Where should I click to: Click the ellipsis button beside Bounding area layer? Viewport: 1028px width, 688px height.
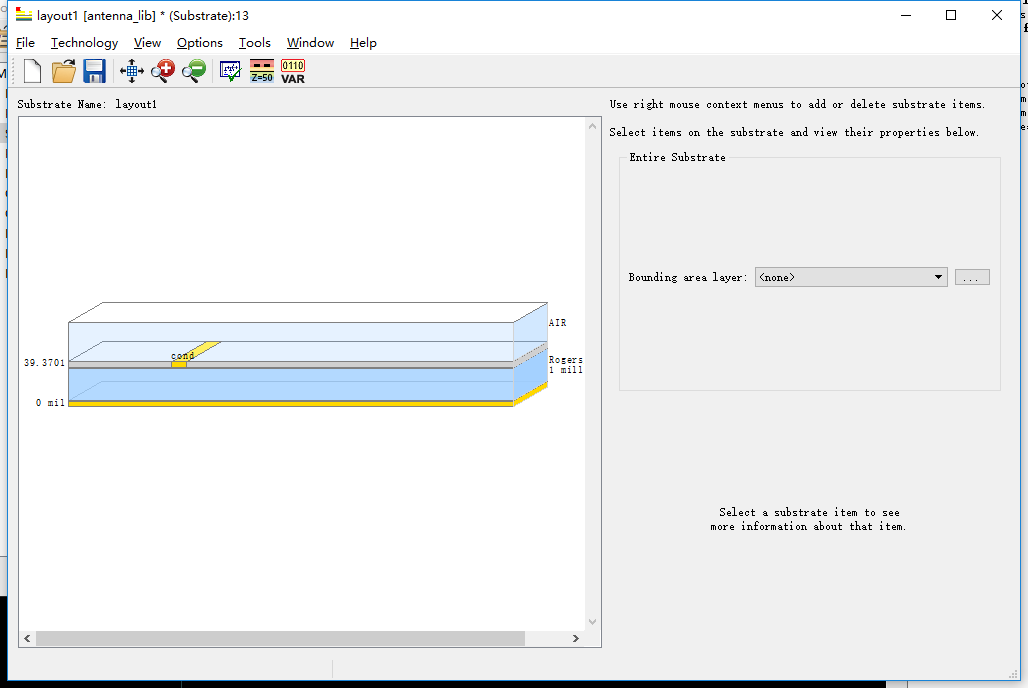971,277
